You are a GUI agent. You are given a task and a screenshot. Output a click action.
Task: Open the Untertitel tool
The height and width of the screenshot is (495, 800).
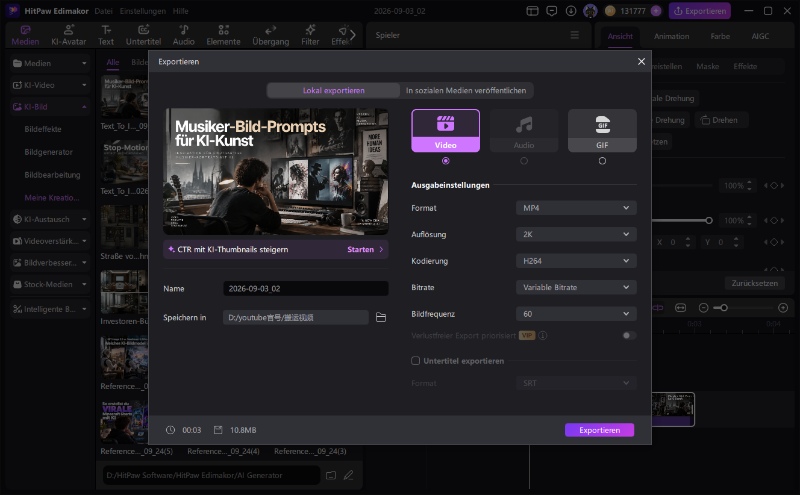pos(143,36)
